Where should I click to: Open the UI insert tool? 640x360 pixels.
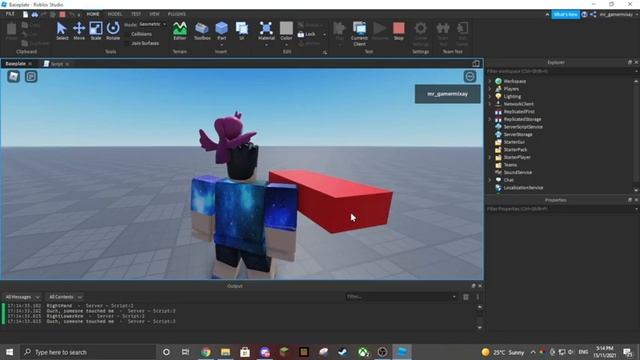click(x=242, y=31)
